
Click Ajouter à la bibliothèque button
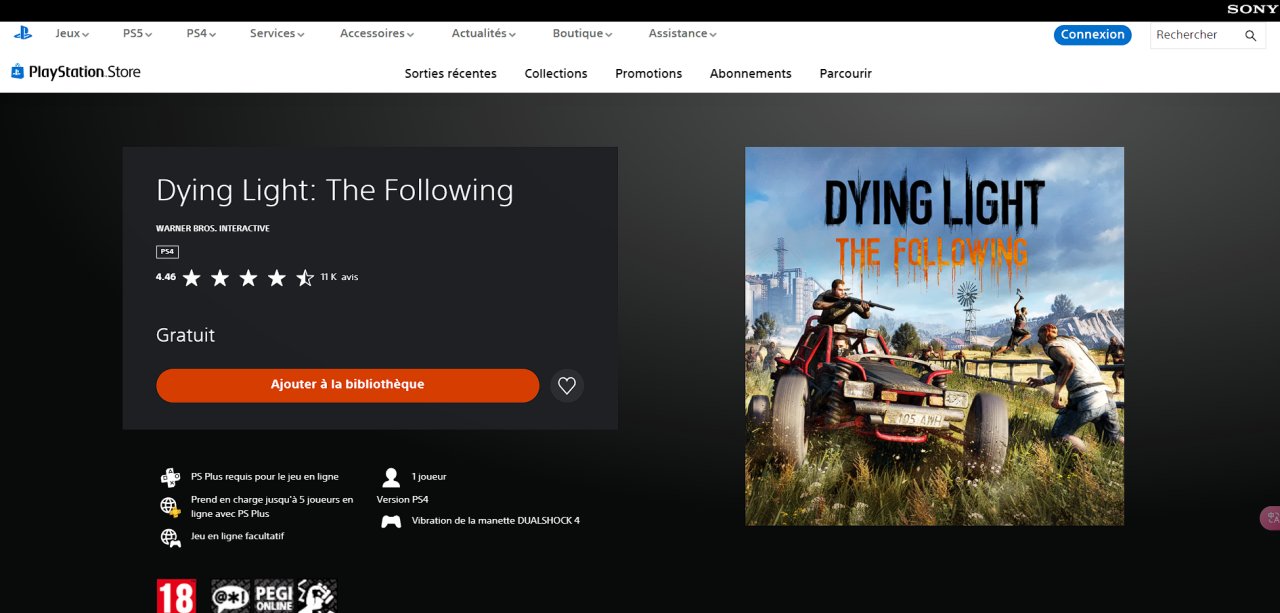point(347,385)
